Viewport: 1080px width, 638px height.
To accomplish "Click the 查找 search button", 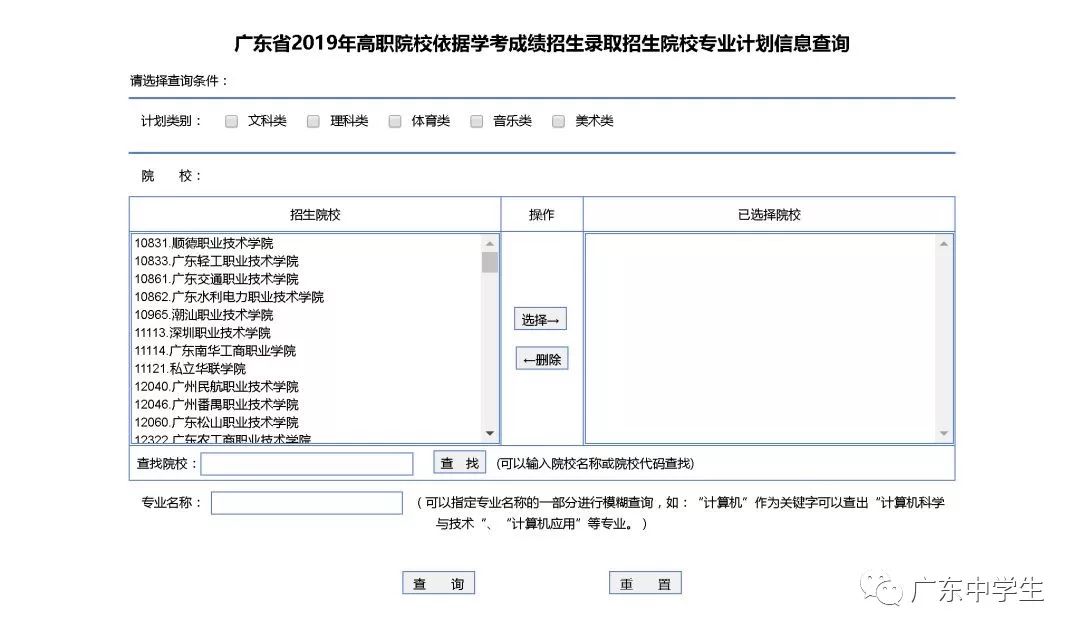I will pos(458,462).
